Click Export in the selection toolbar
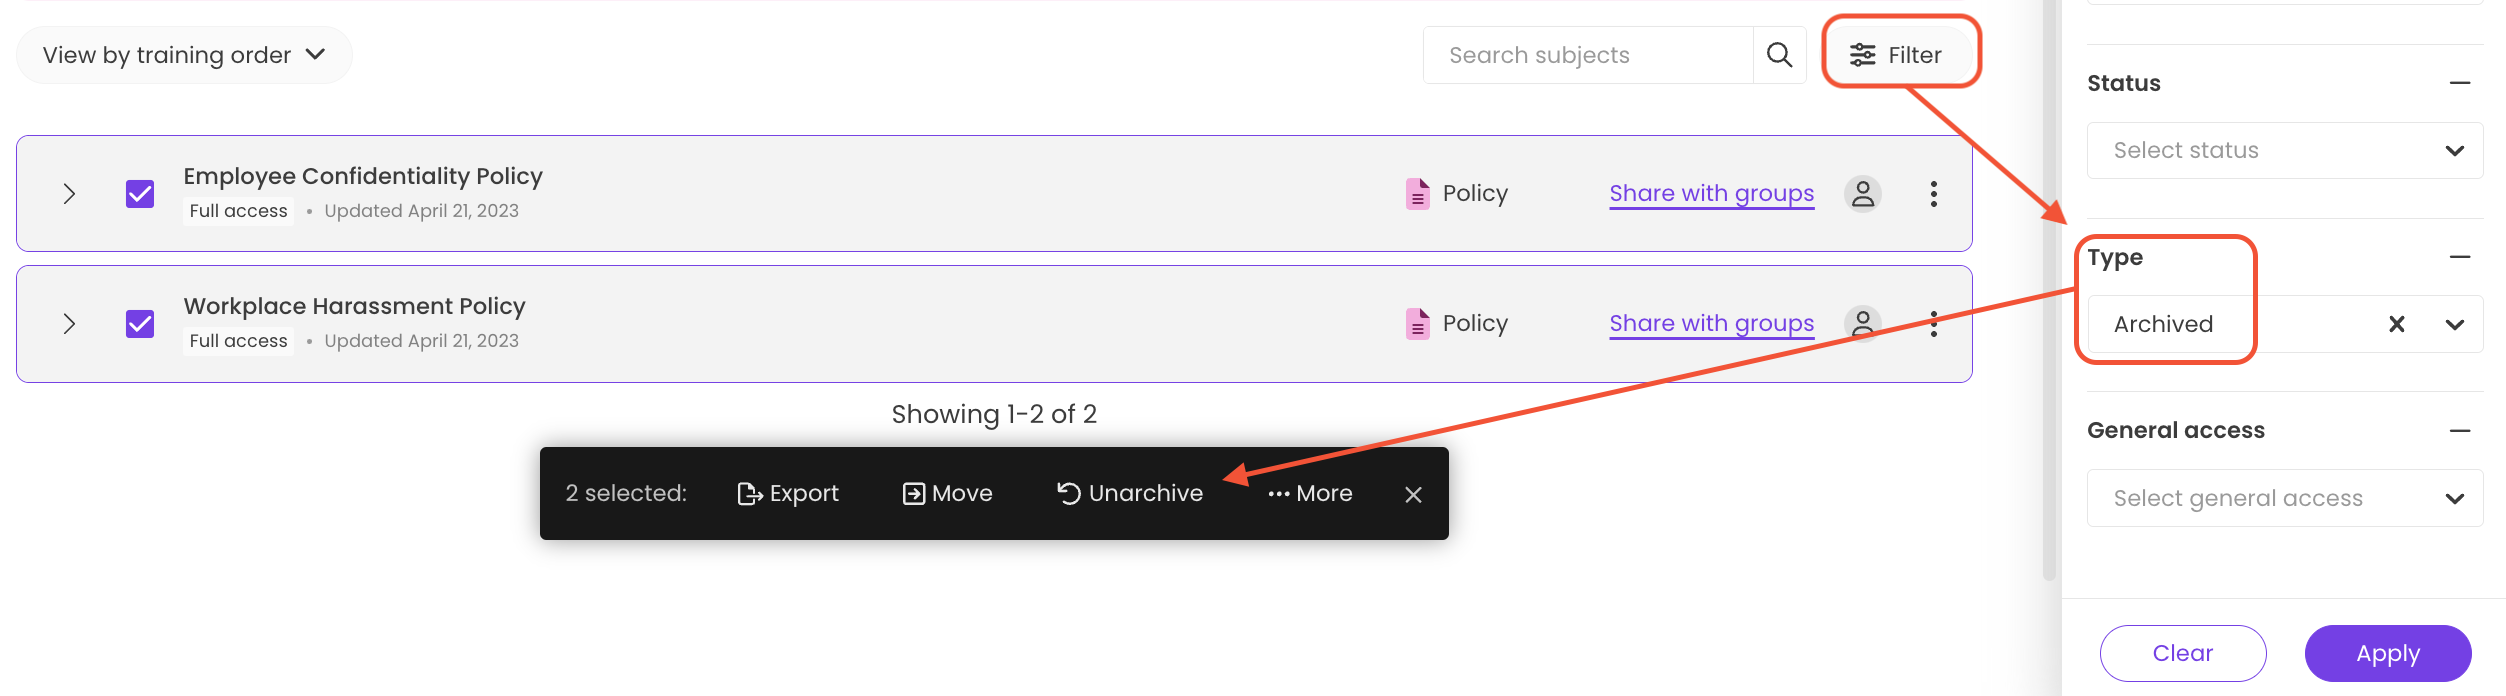Image resolution: width=2506 pixels, height=696 pixels. coord(788,494)
